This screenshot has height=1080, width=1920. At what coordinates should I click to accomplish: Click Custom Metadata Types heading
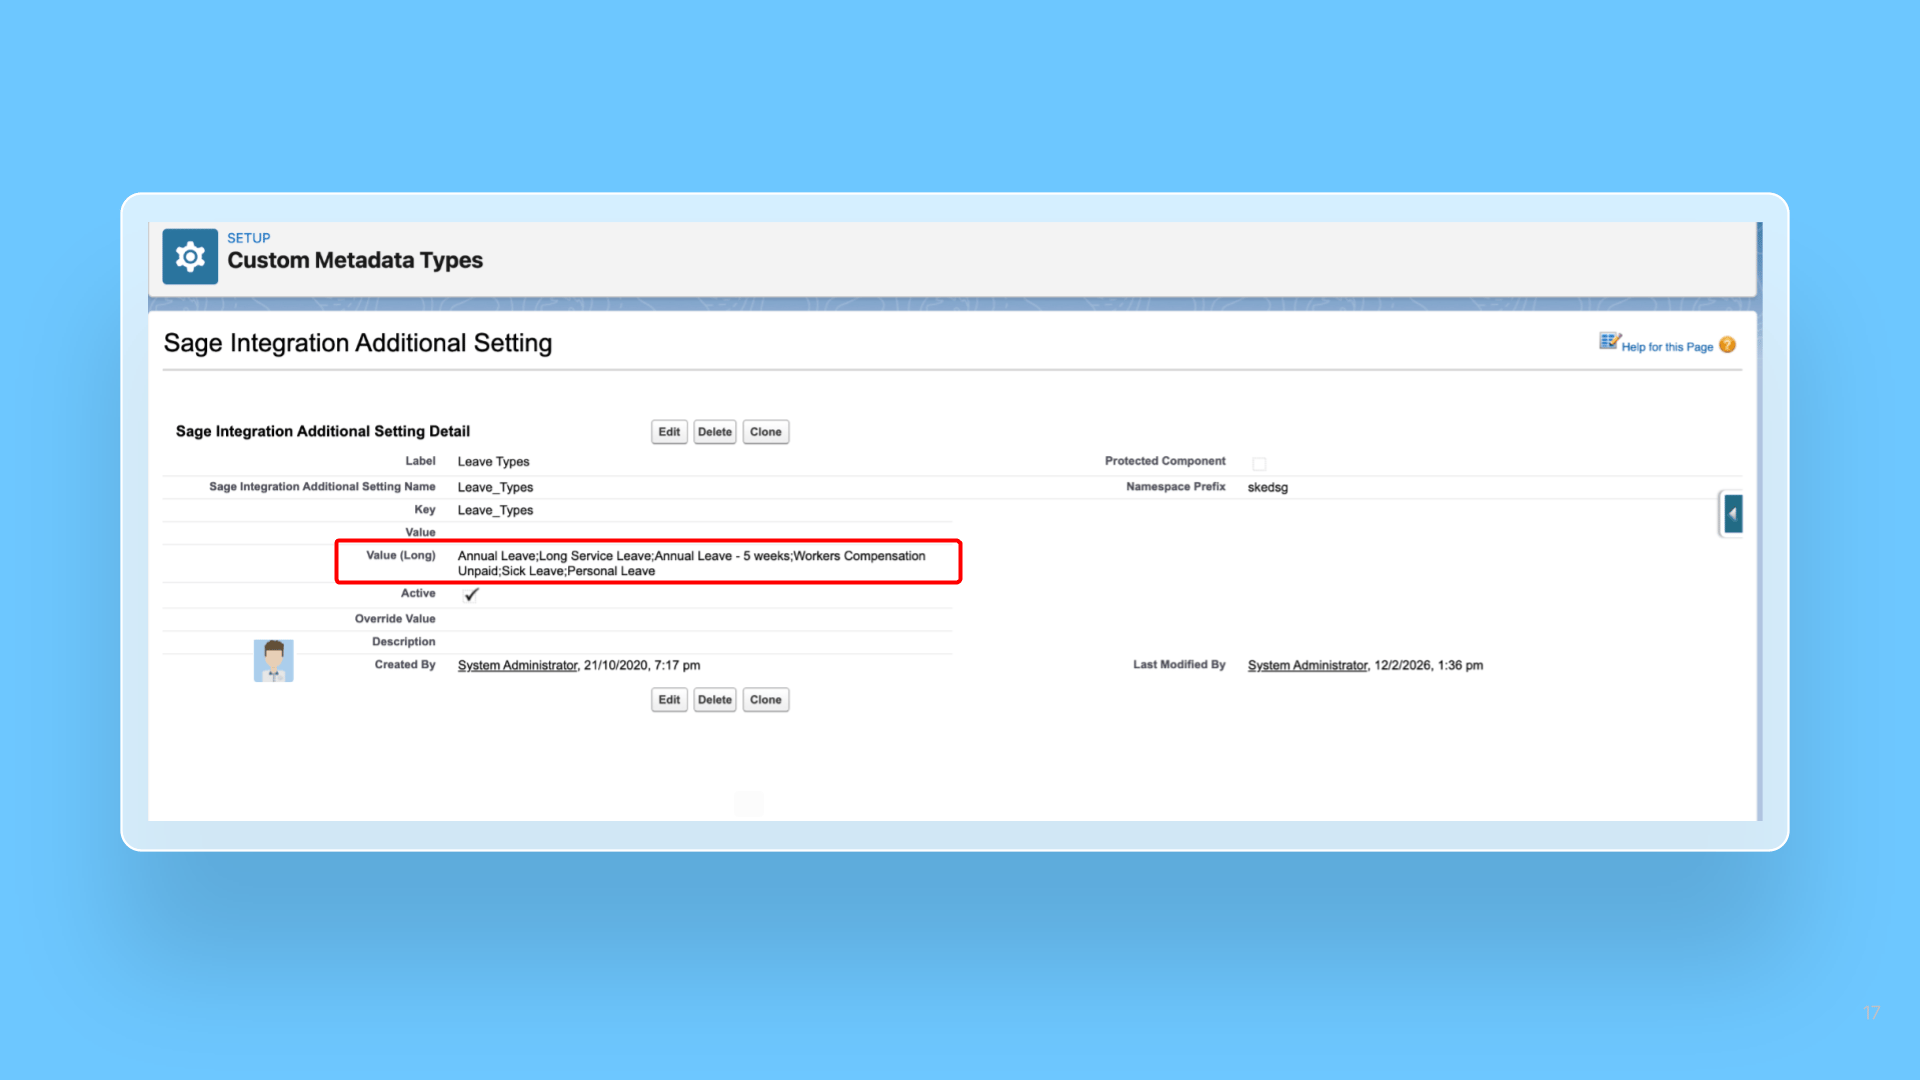click(x=355, y=260)
